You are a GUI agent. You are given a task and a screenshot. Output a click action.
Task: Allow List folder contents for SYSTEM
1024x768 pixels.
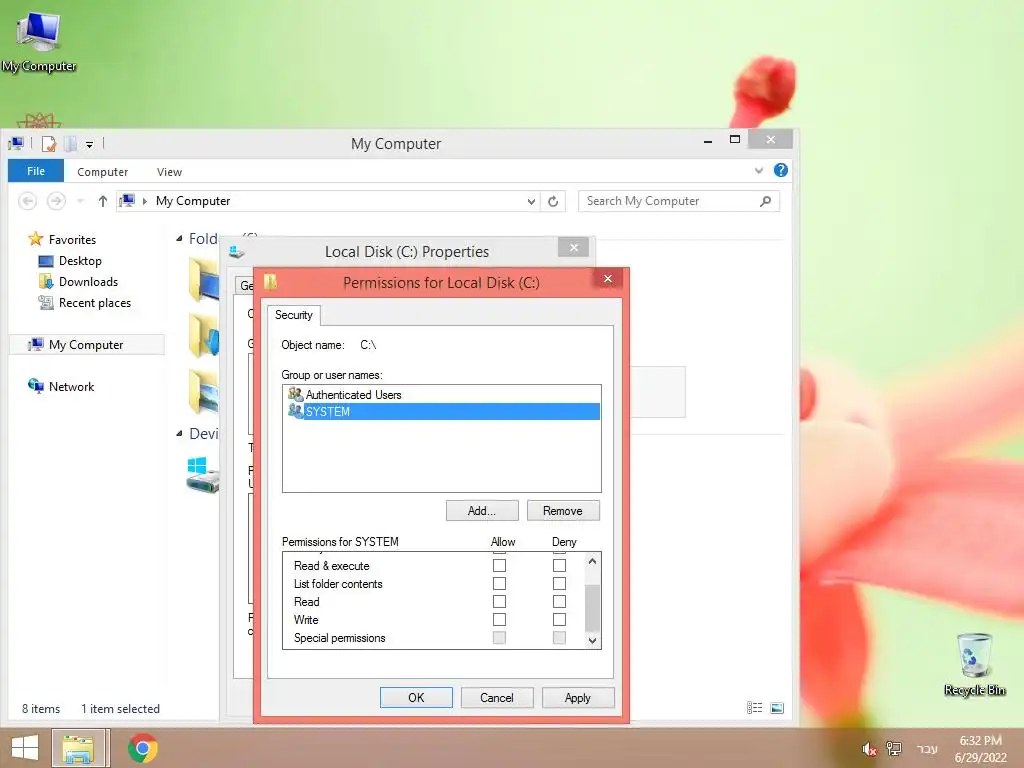(x=499, y=583)
